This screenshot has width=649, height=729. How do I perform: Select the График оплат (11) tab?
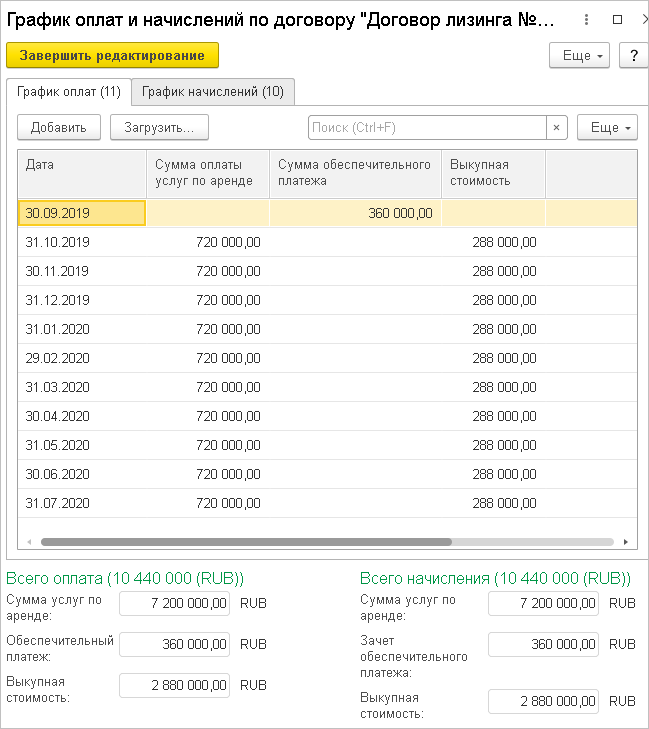[69, 92]
